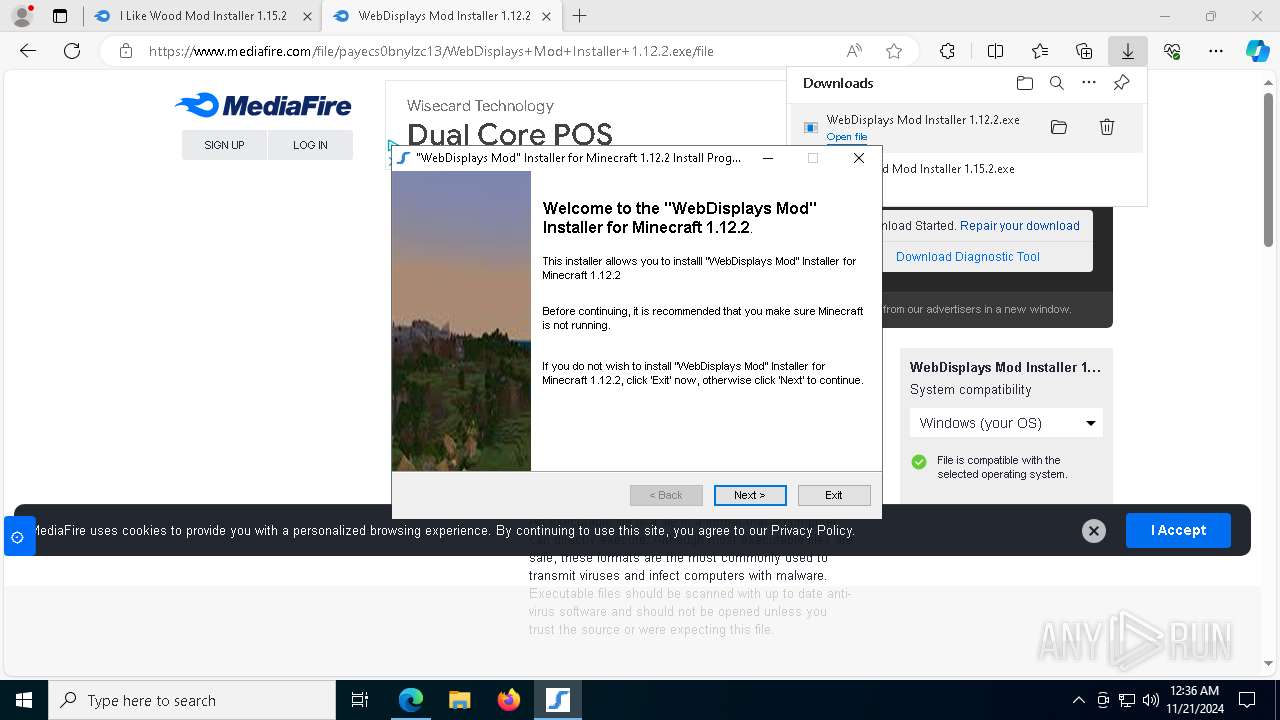
Task: Open Collections icon in toolbar
Action: tap(1084, 51)
